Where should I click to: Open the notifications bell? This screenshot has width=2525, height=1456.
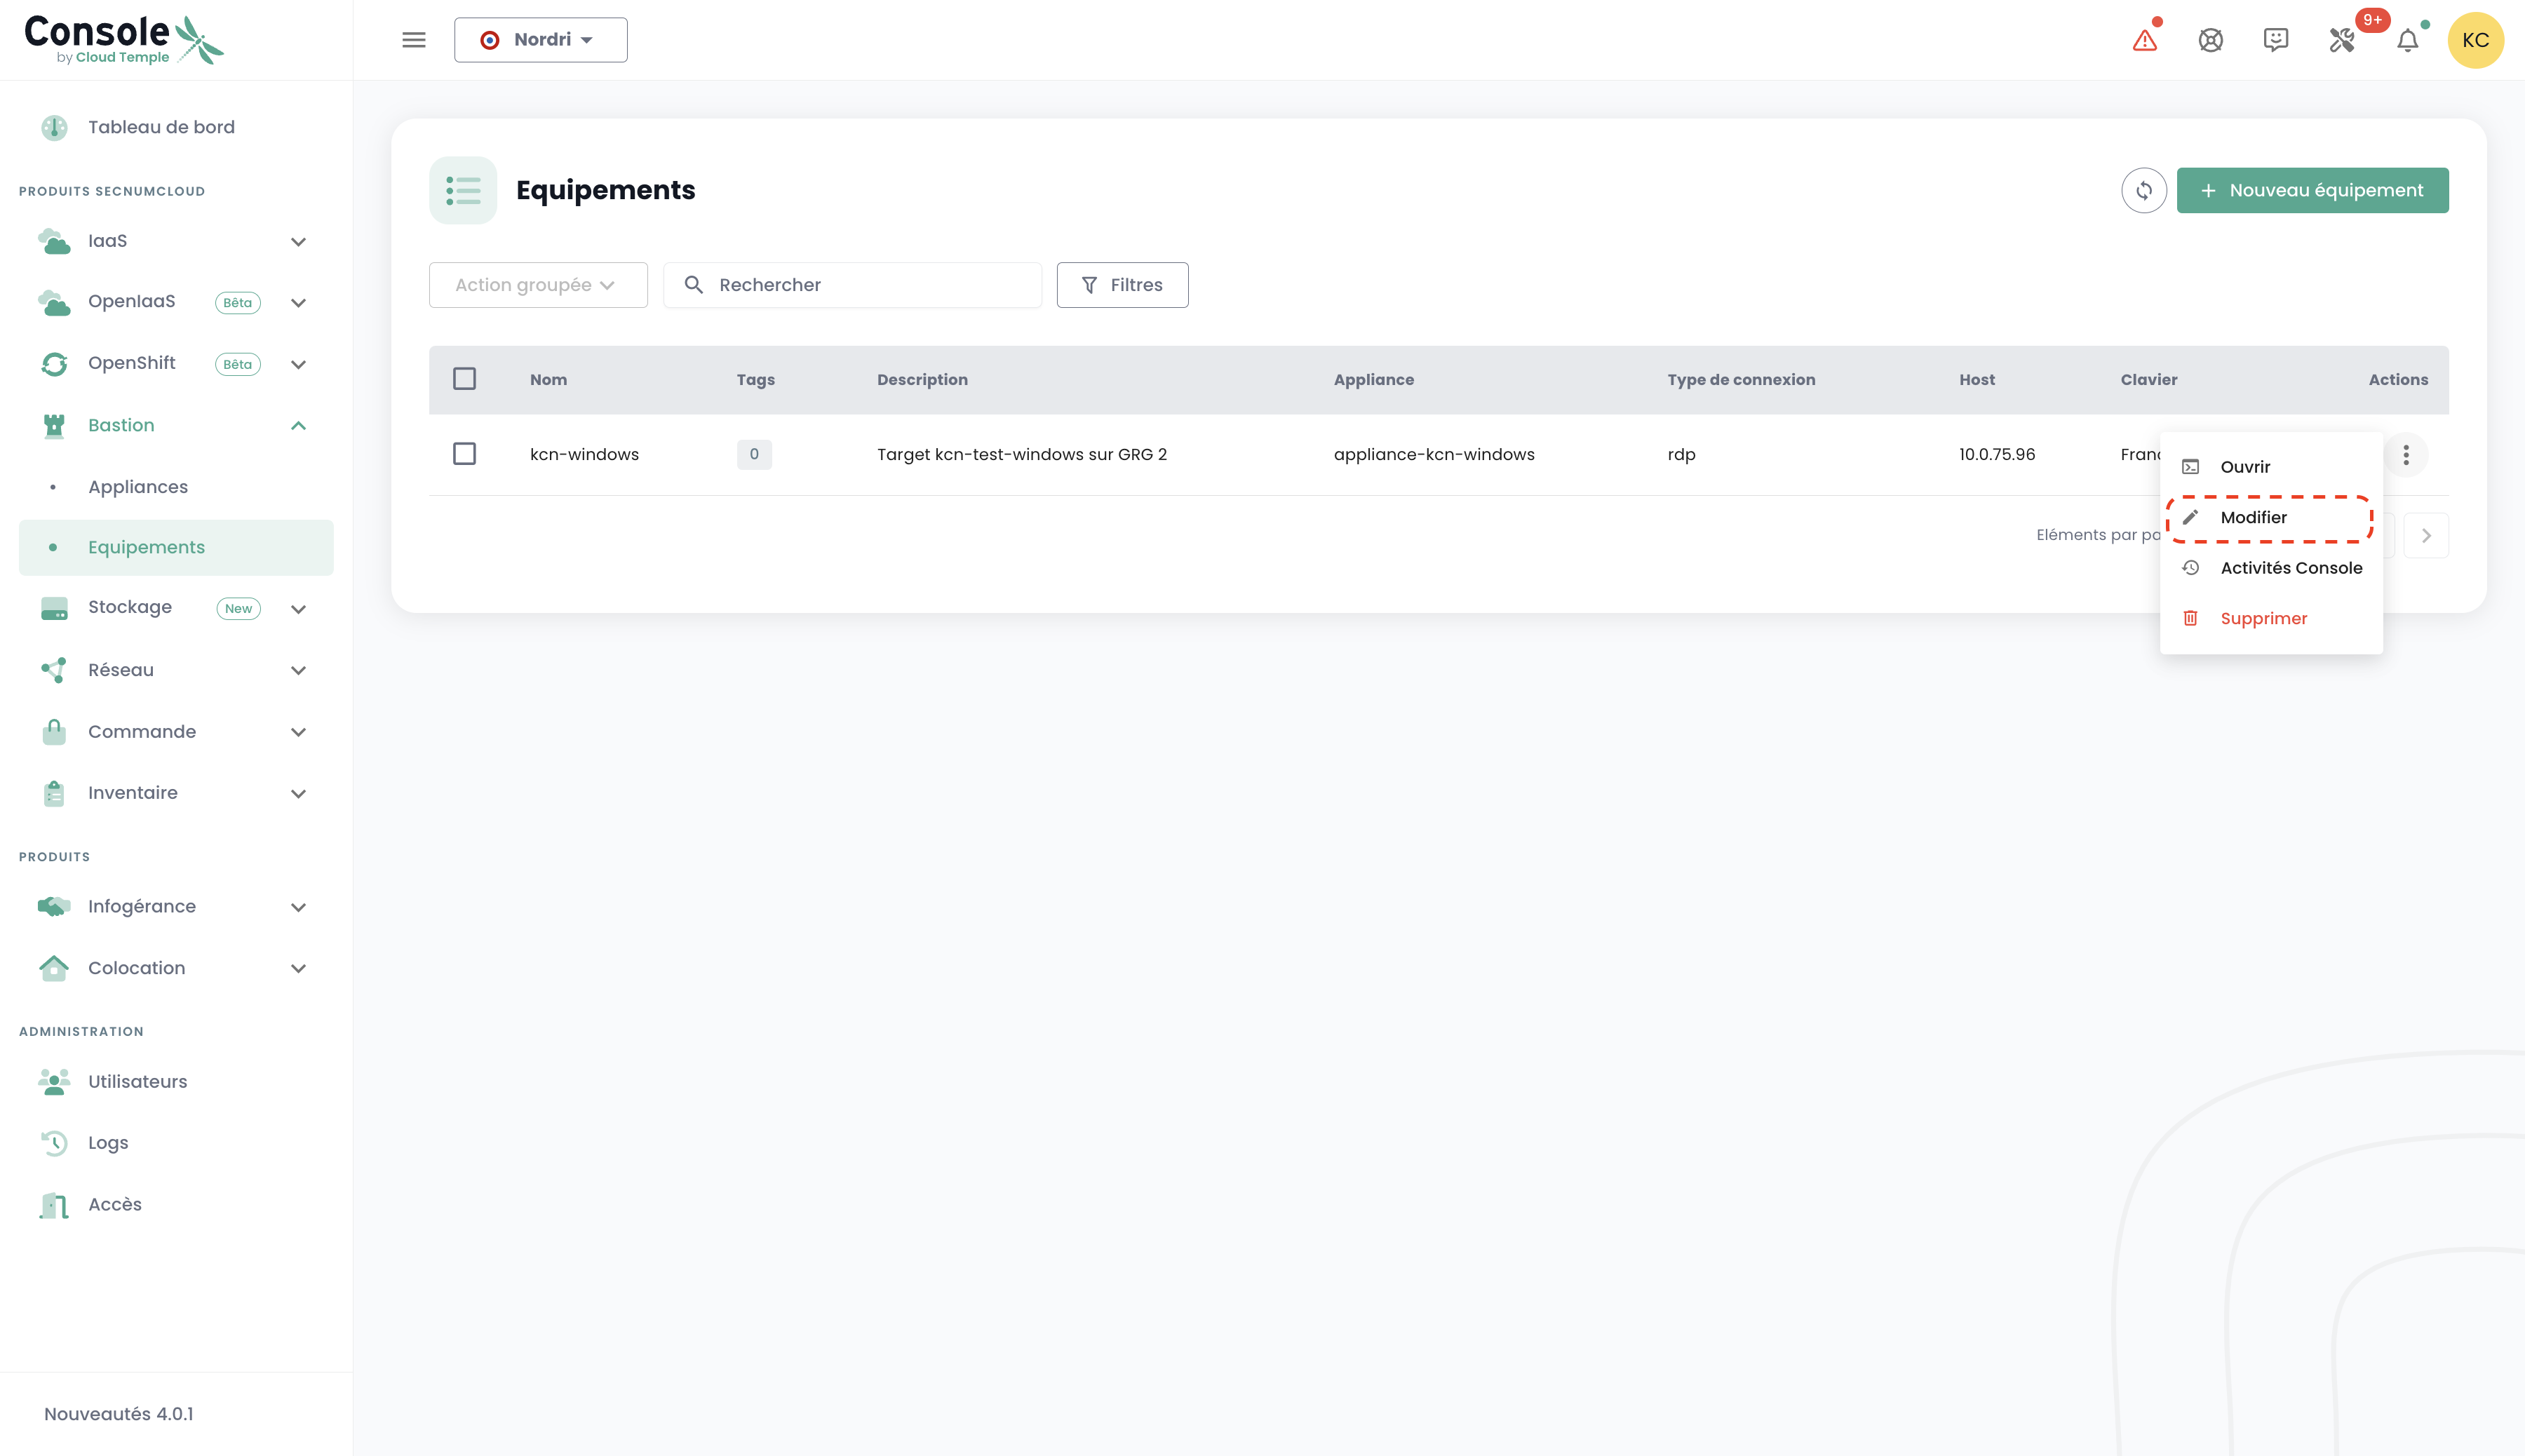pos(2408,40)
